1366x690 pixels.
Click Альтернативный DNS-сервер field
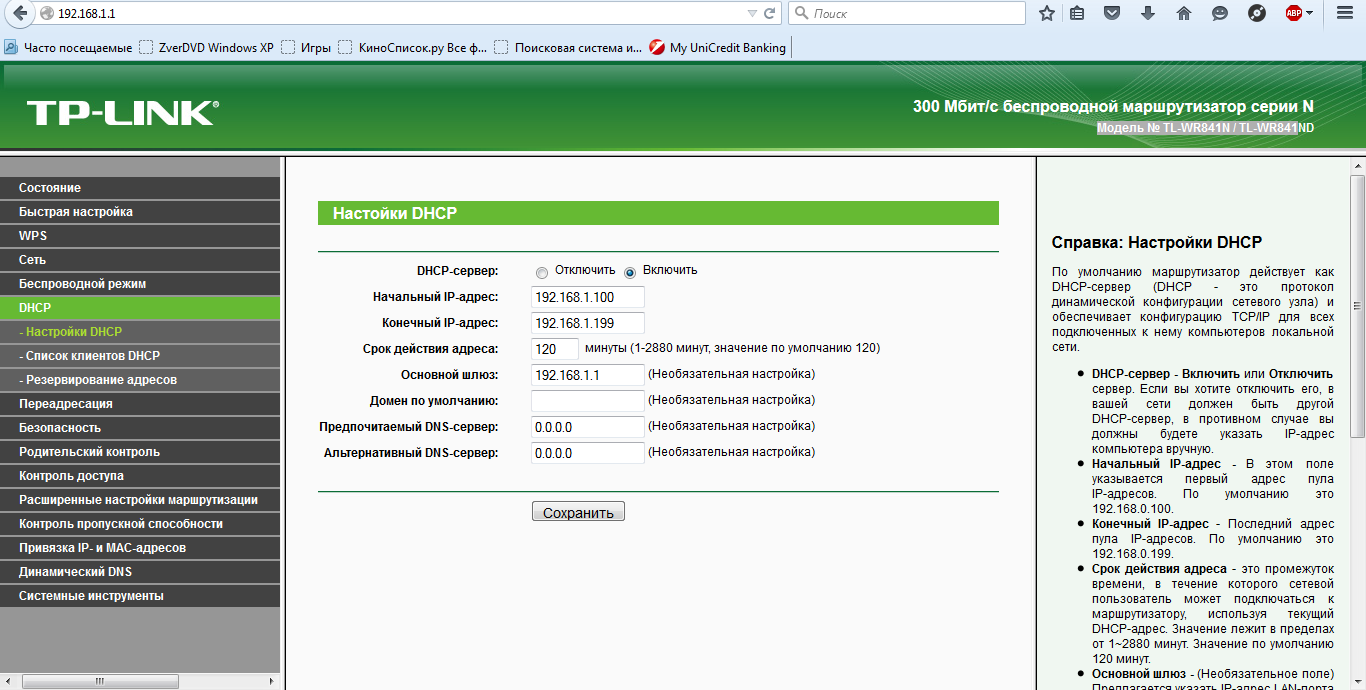[588, 453]
